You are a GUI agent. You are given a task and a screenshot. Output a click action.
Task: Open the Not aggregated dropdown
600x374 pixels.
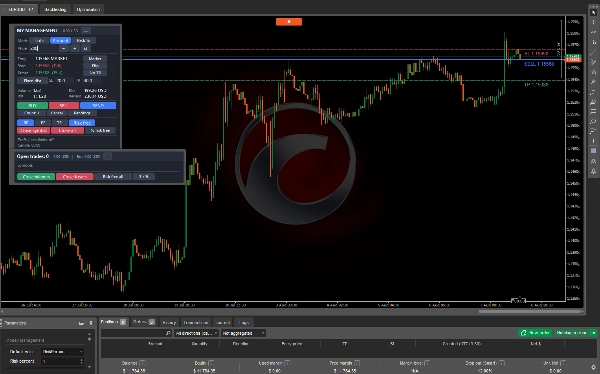(243, 333)
